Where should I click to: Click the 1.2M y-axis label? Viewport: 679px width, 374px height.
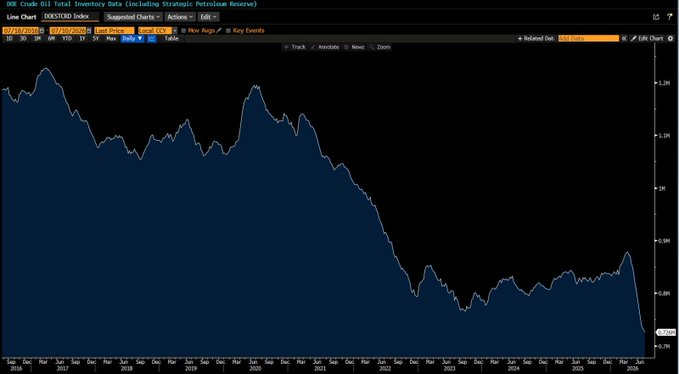(665, 83)
